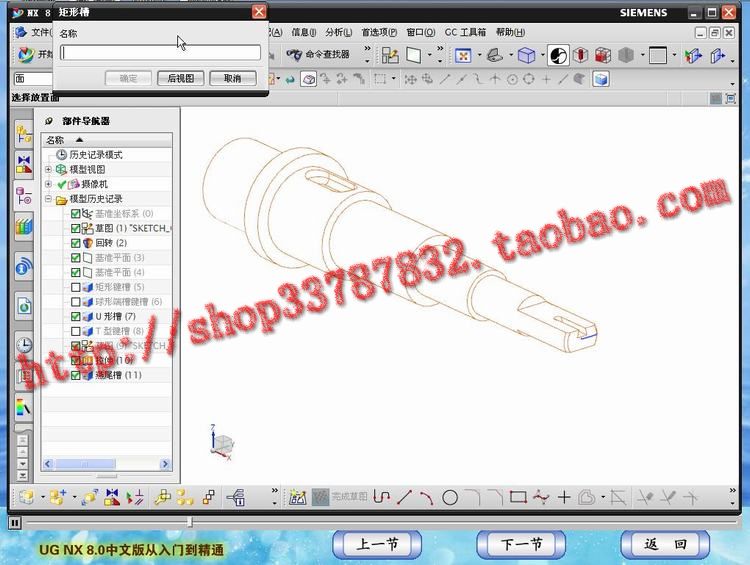Click the profile sketch tool
Image resolution: width=750 pixels, height=565 pixels.
pyautogui.click(x=381, y=498)
